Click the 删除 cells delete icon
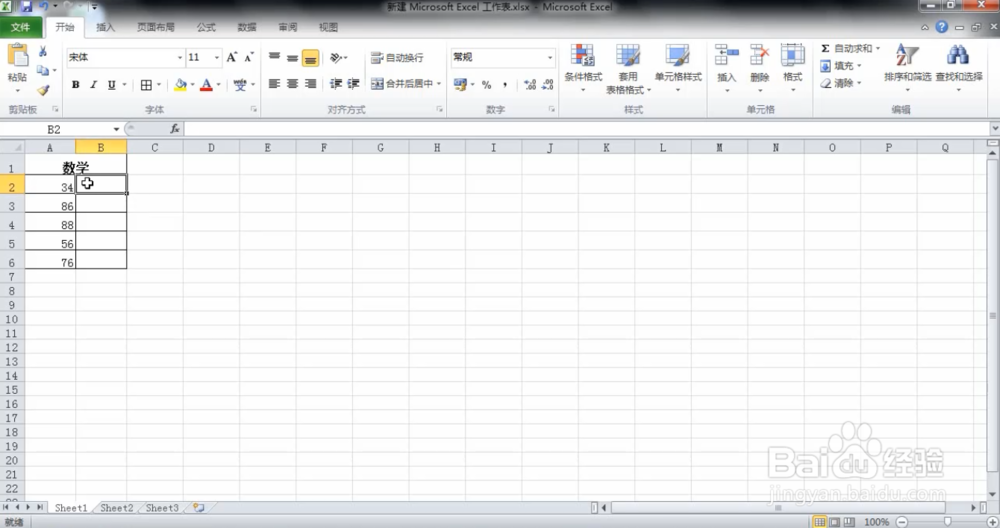Screen dimensions: 1000x528 tap(759, 56)
